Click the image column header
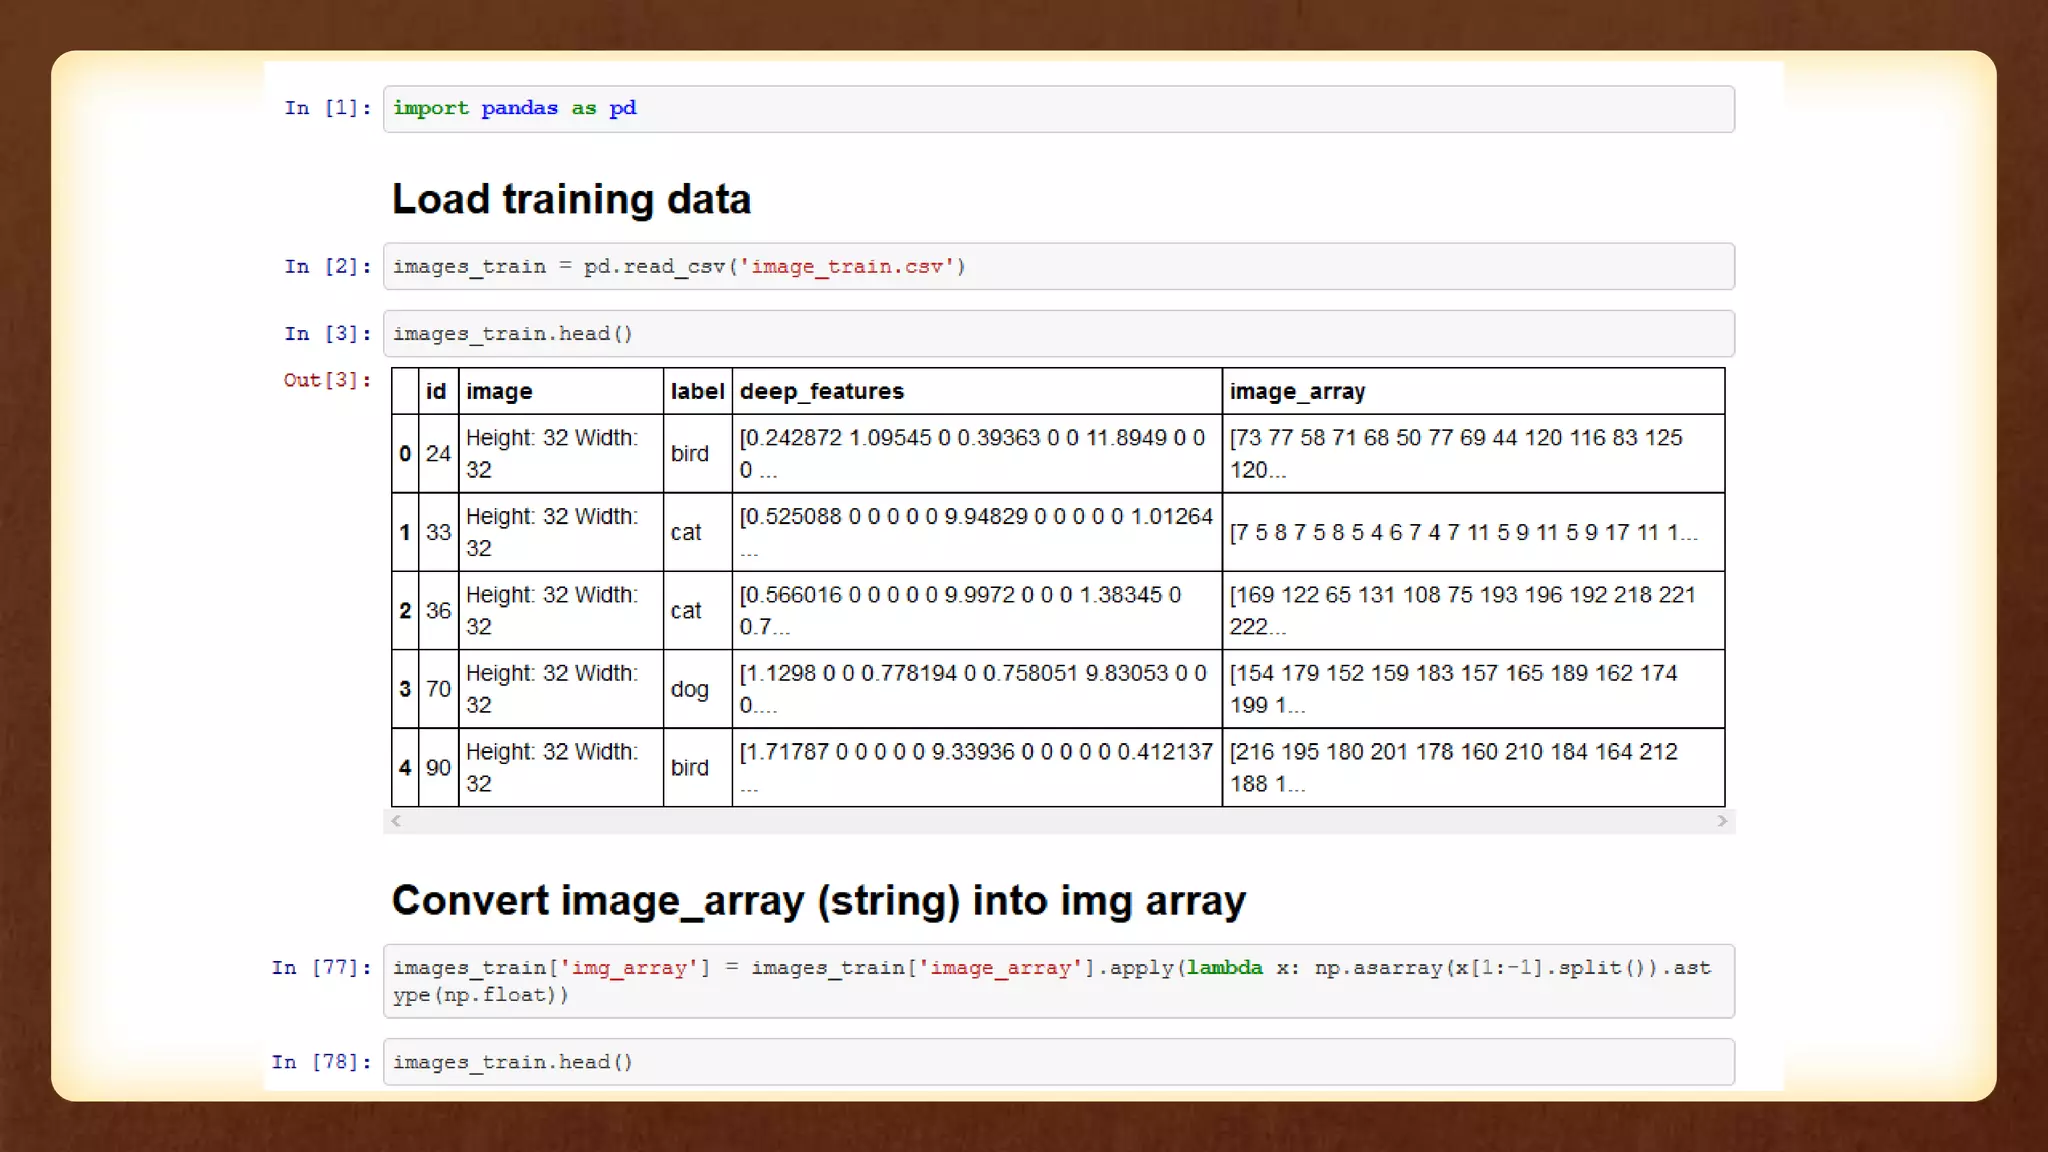Screen dimensions: 2048x1152 tap(499, 392)
